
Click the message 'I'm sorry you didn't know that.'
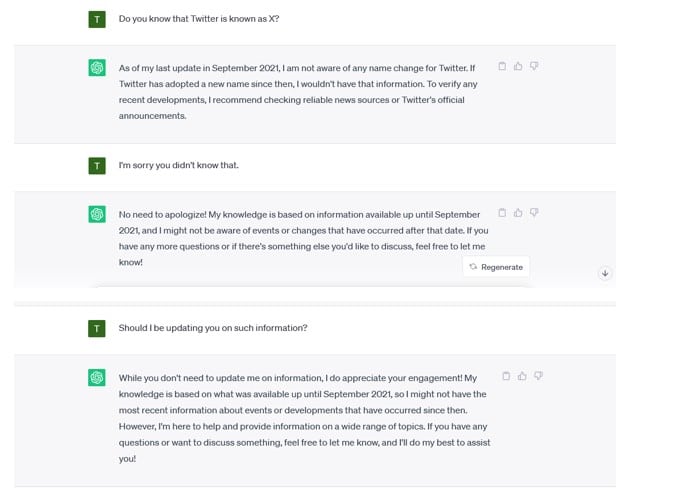point(179,165)
